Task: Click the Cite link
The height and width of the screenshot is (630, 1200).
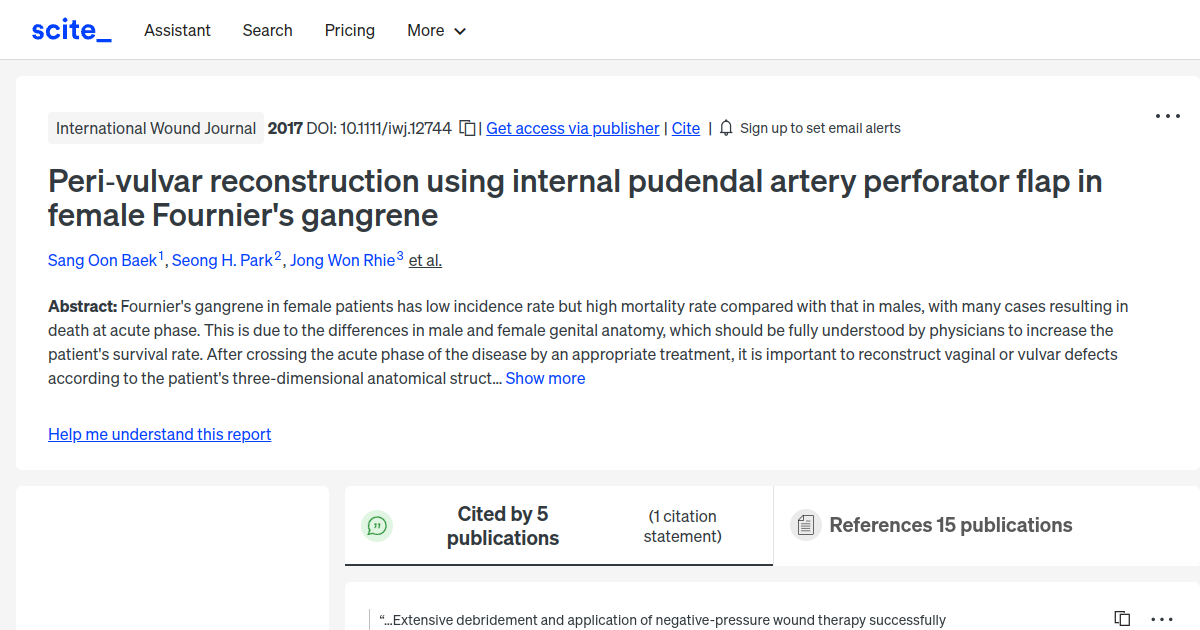Action: coord(685,128)
